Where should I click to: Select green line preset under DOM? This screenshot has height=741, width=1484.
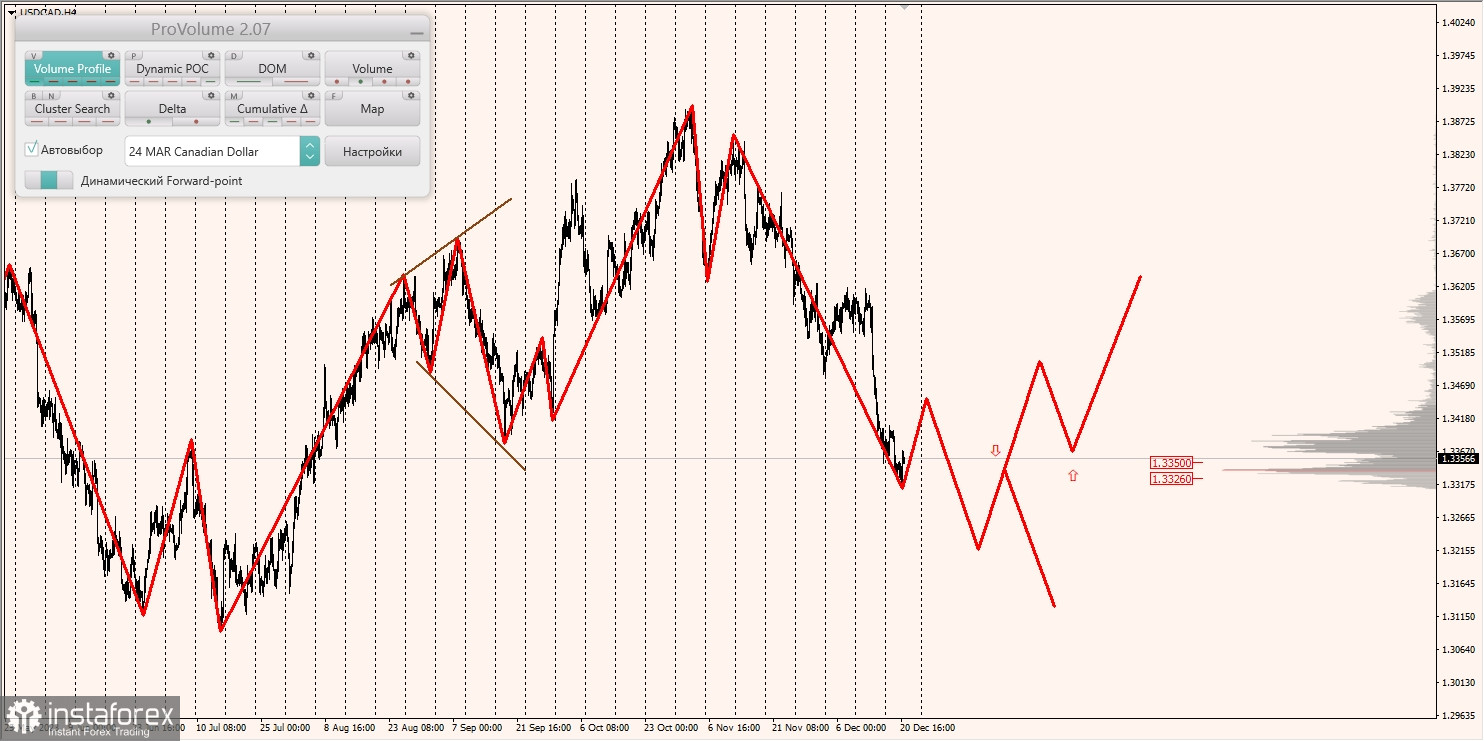pos(248,82)
